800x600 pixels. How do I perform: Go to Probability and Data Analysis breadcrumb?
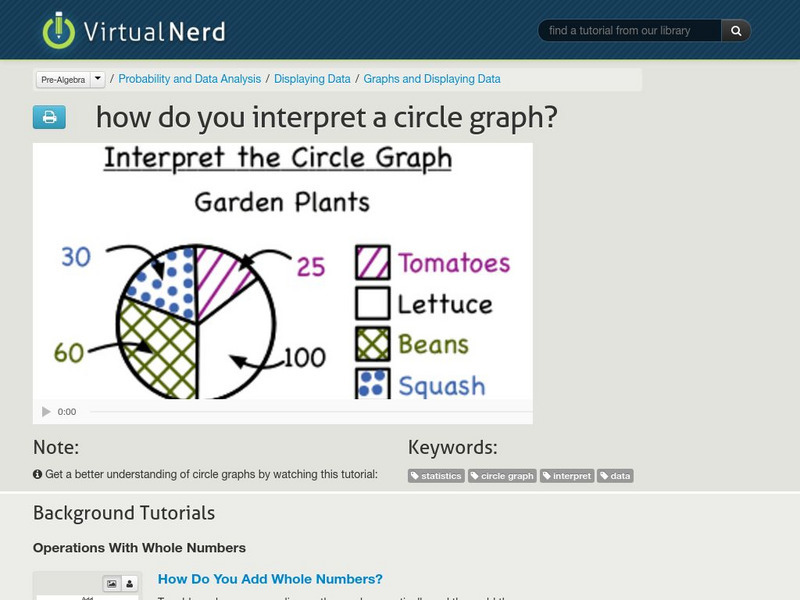[189, 79]
